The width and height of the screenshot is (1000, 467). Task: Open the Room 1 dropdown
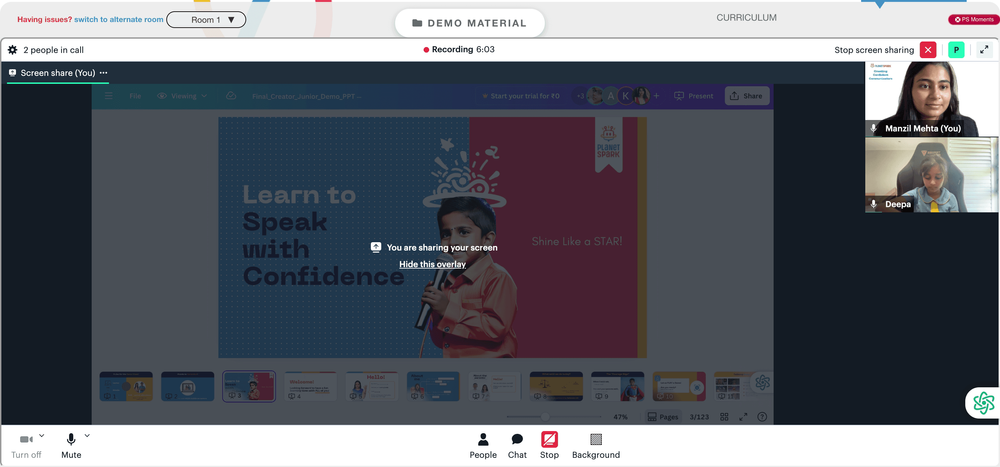coord(206,20)
